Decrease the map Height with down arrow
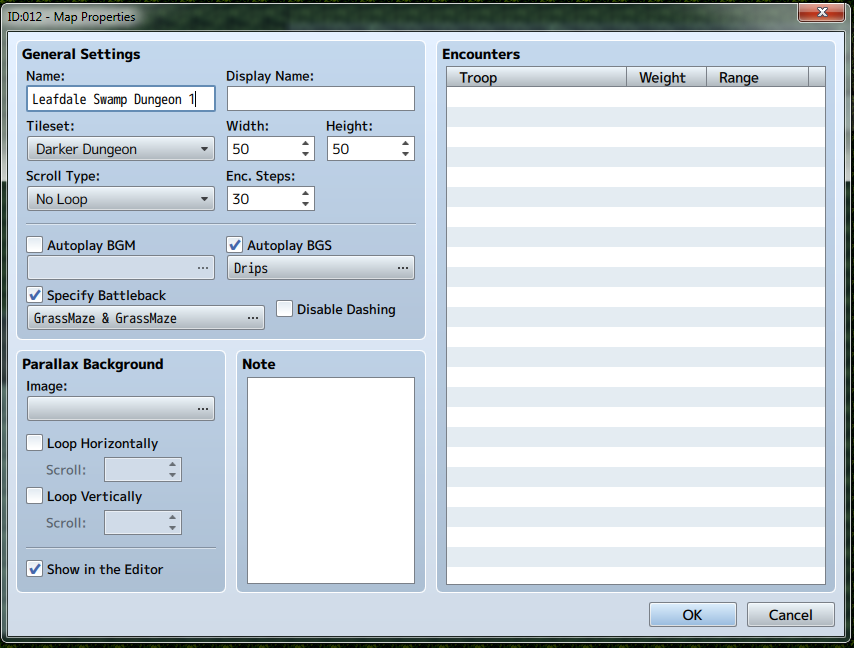The image size is (854, 648). [x=405, y=154]
